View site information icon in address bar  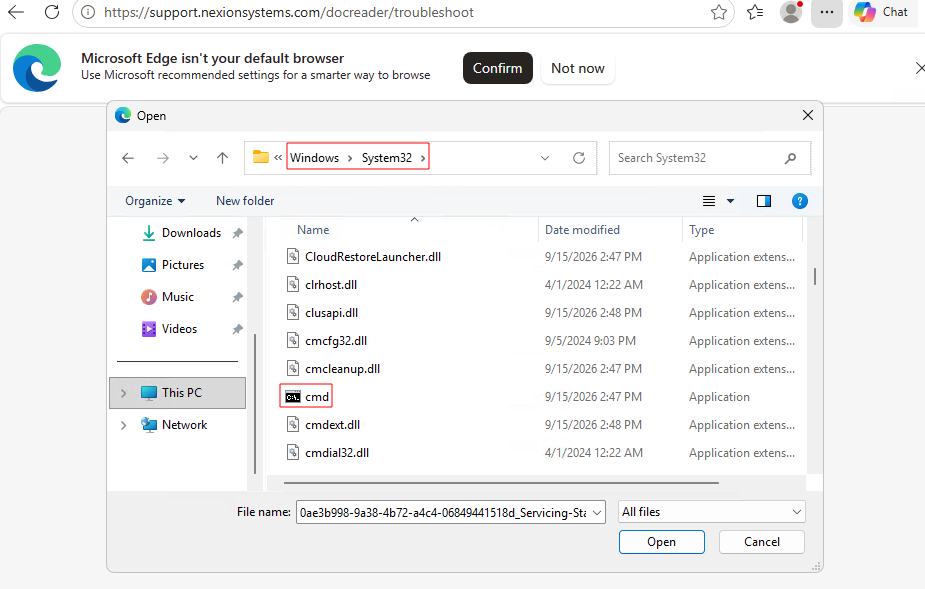point(88,12)
